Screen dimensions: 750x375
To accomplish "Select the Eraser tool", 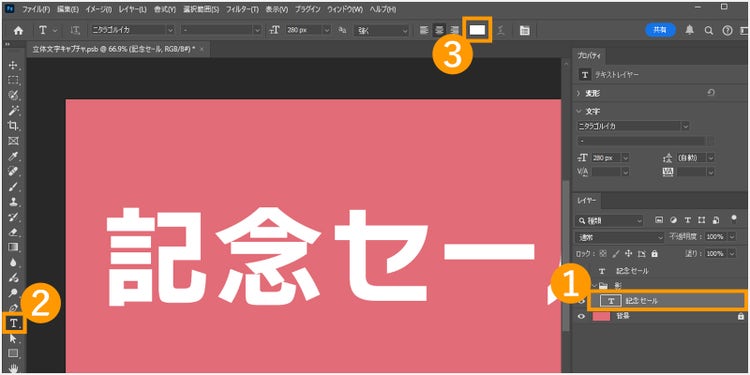I will tap(13, 232).
